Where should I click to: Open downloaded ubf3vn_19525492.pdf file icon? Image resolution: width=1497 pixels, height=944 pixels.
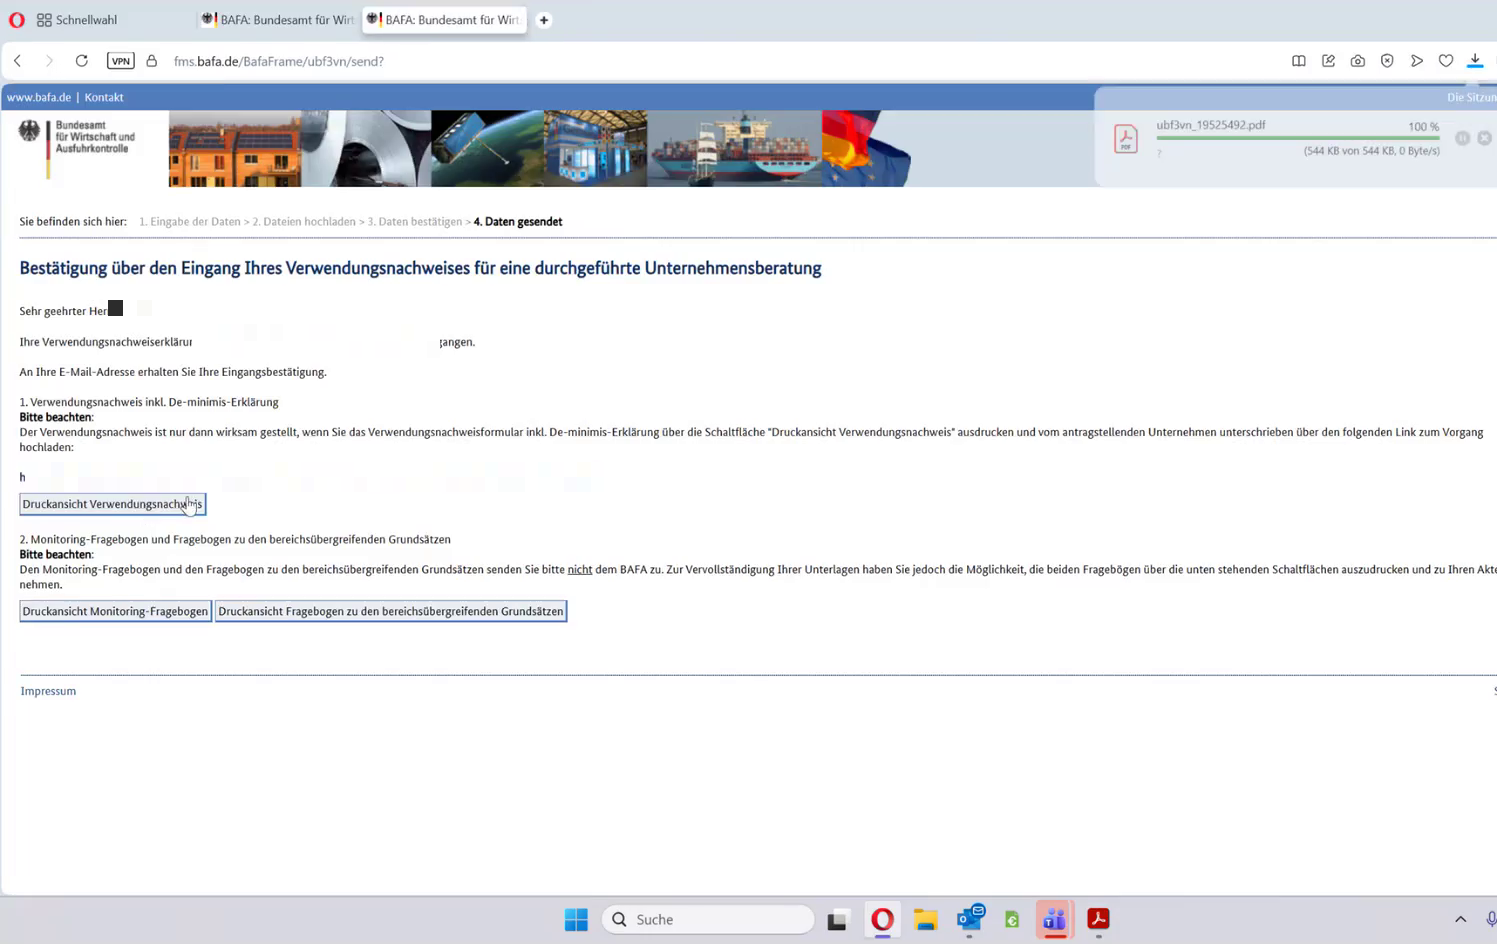pyautogui.click(x=1126, y=139)
